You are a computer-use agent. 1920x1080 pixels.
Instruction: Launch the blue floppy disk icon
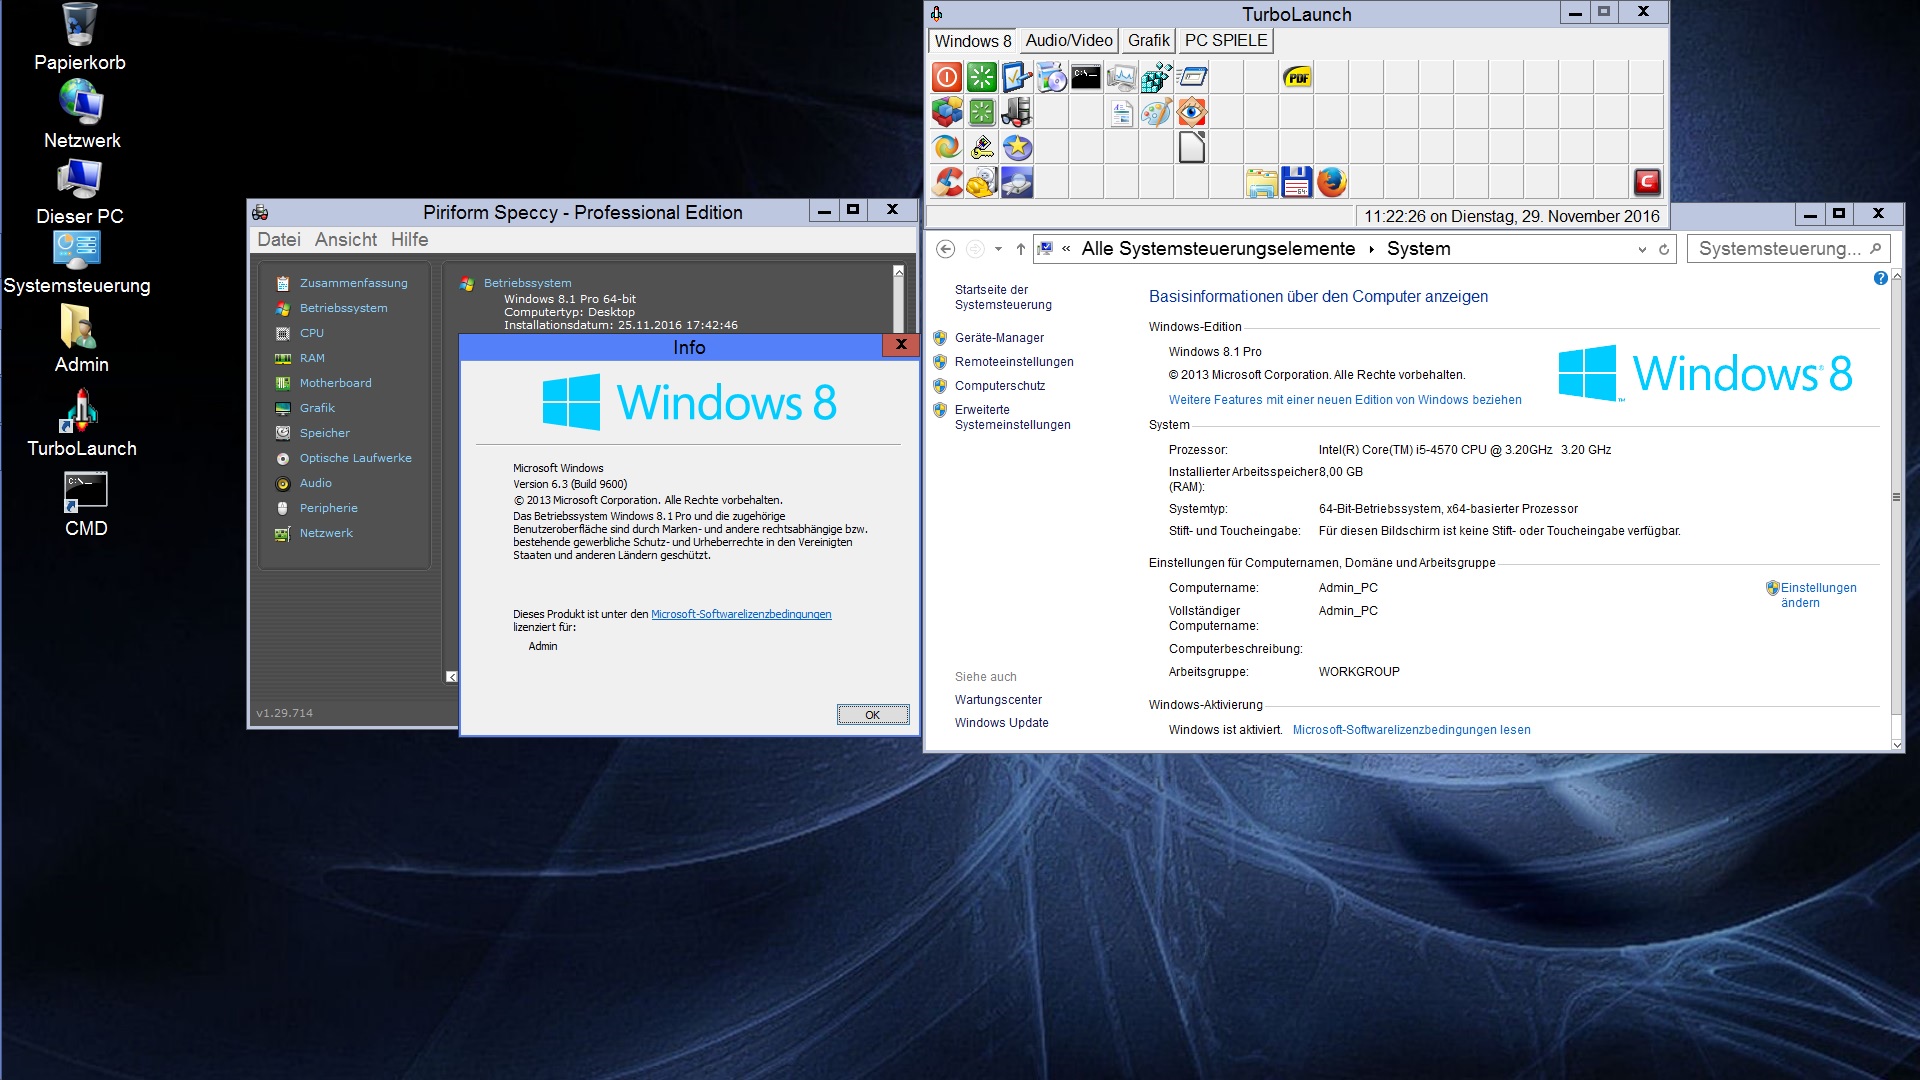(1296, 182)
